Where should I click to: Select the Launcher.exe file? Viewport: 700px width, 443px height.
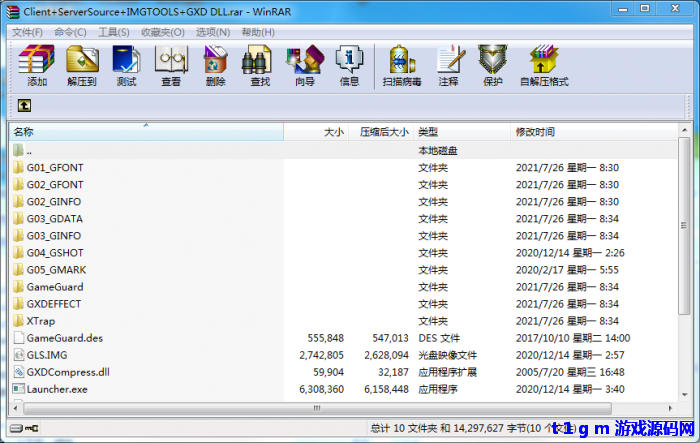pos(57,389)
